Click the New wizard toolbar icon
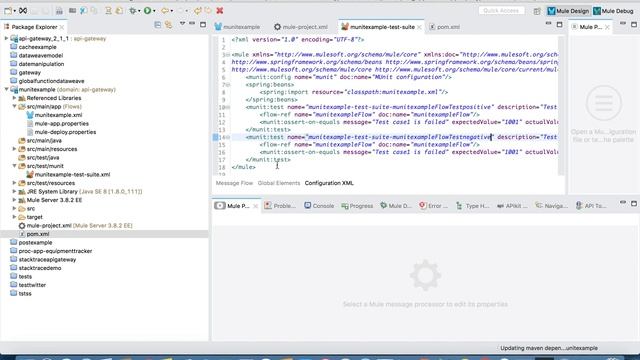 pos(8,11)
